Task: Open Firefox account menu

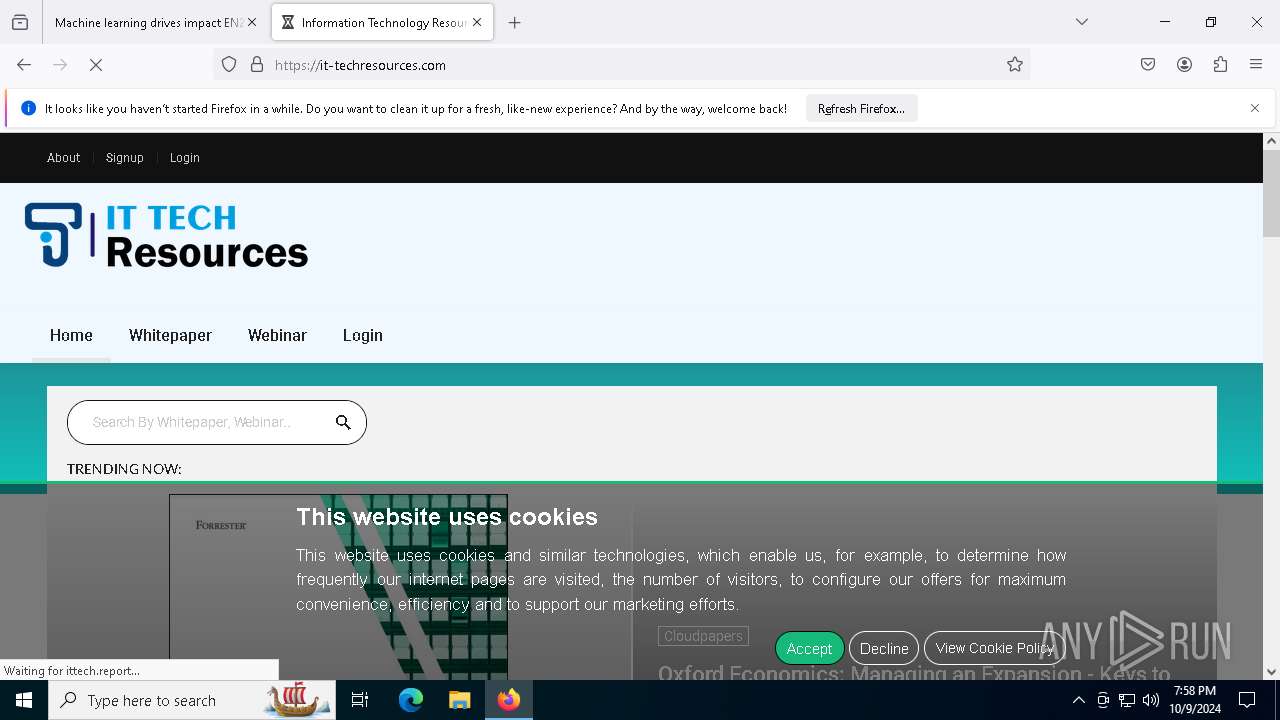Action: click(x=1184, y=65)
